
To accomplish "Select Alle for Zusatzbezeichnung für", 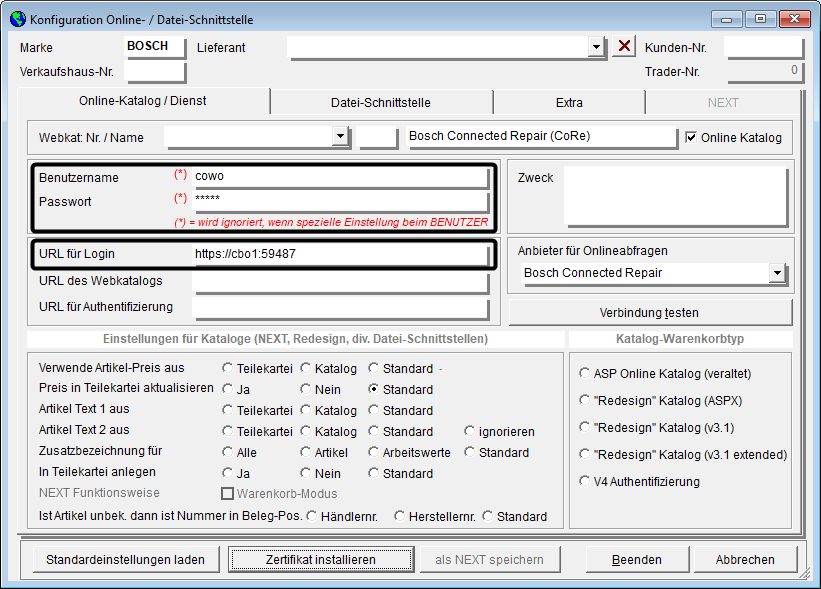I will 227,452.
